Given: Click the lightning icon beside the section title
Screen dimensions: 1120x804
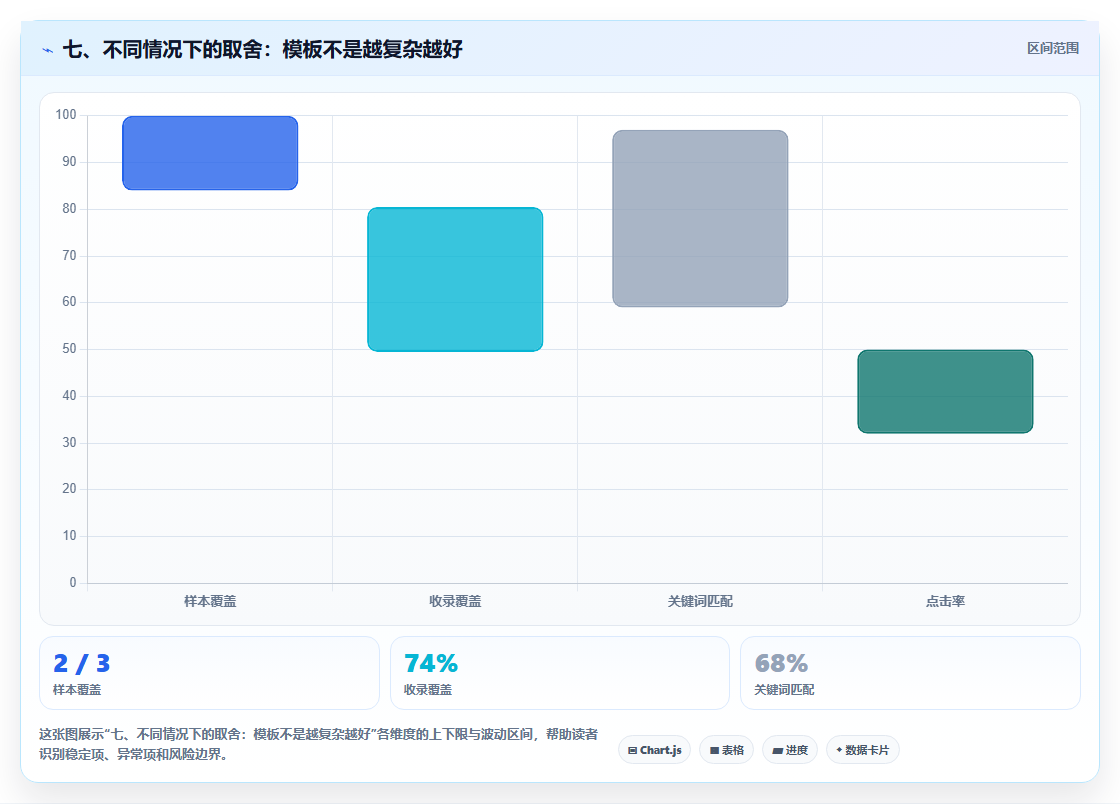Looking at the screenshot, I should point(48,50).
